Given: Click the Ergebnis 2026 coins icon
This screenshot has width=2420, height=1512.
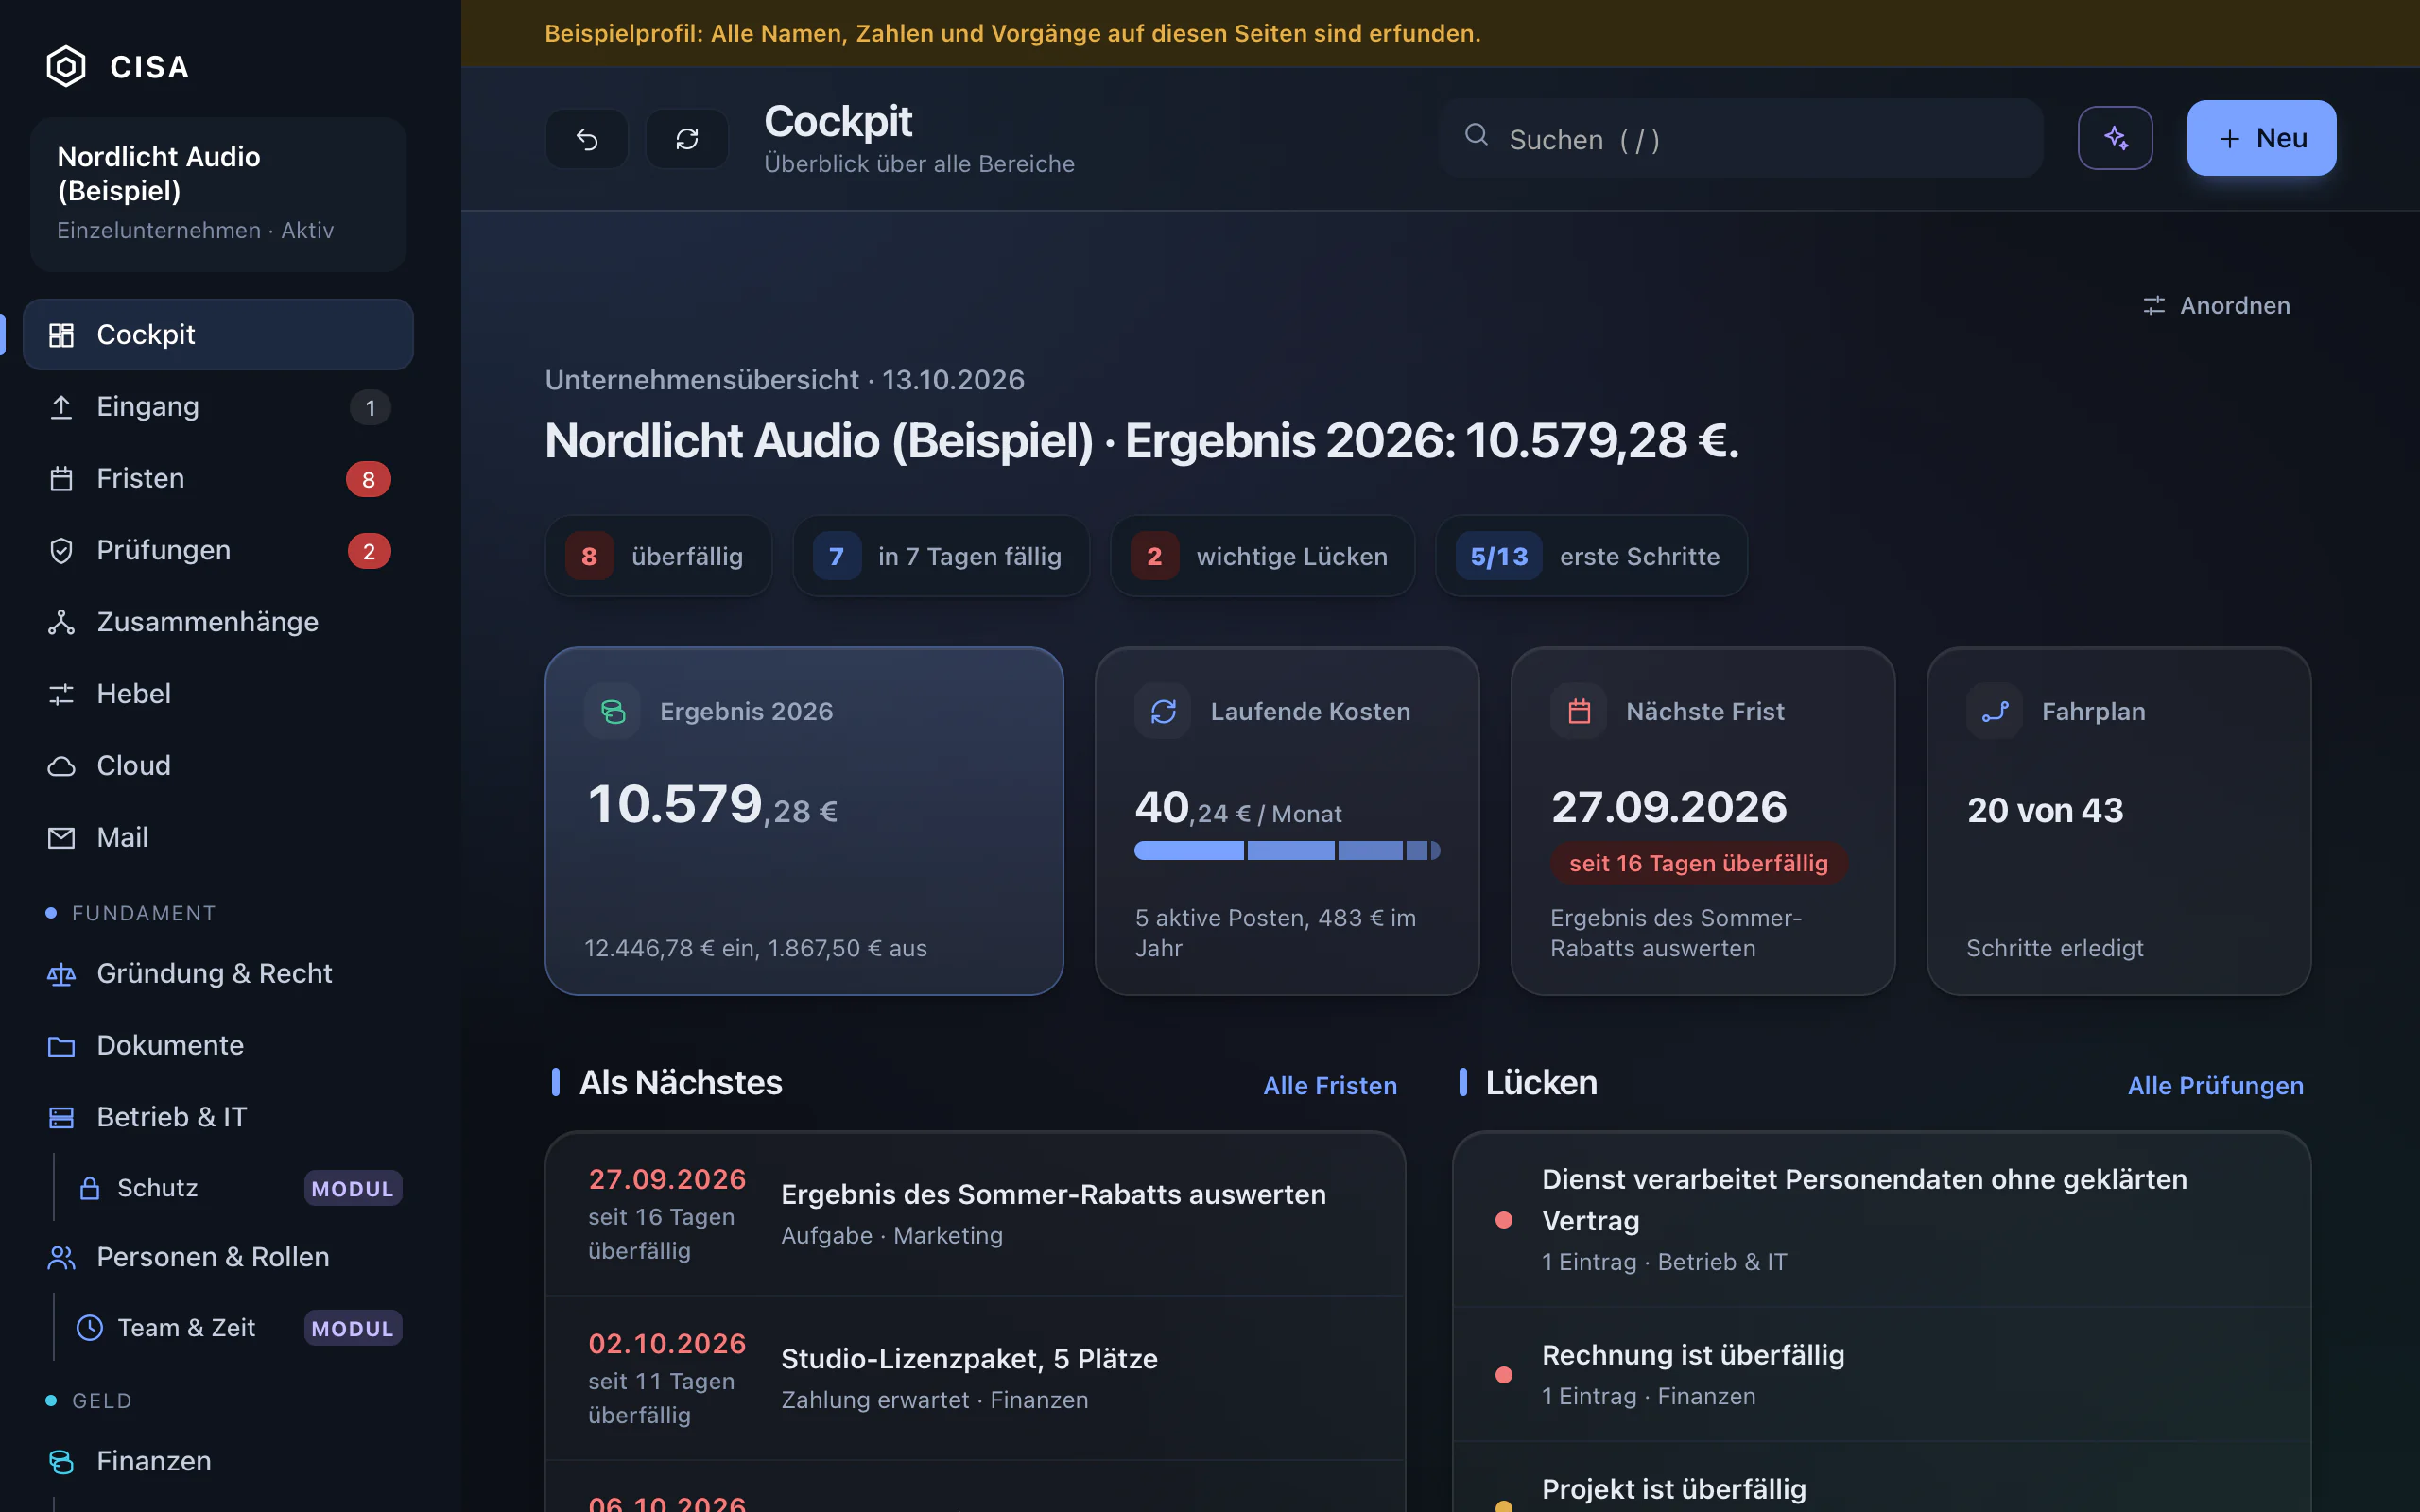Looking at the screenshot, I should (613, 711).
